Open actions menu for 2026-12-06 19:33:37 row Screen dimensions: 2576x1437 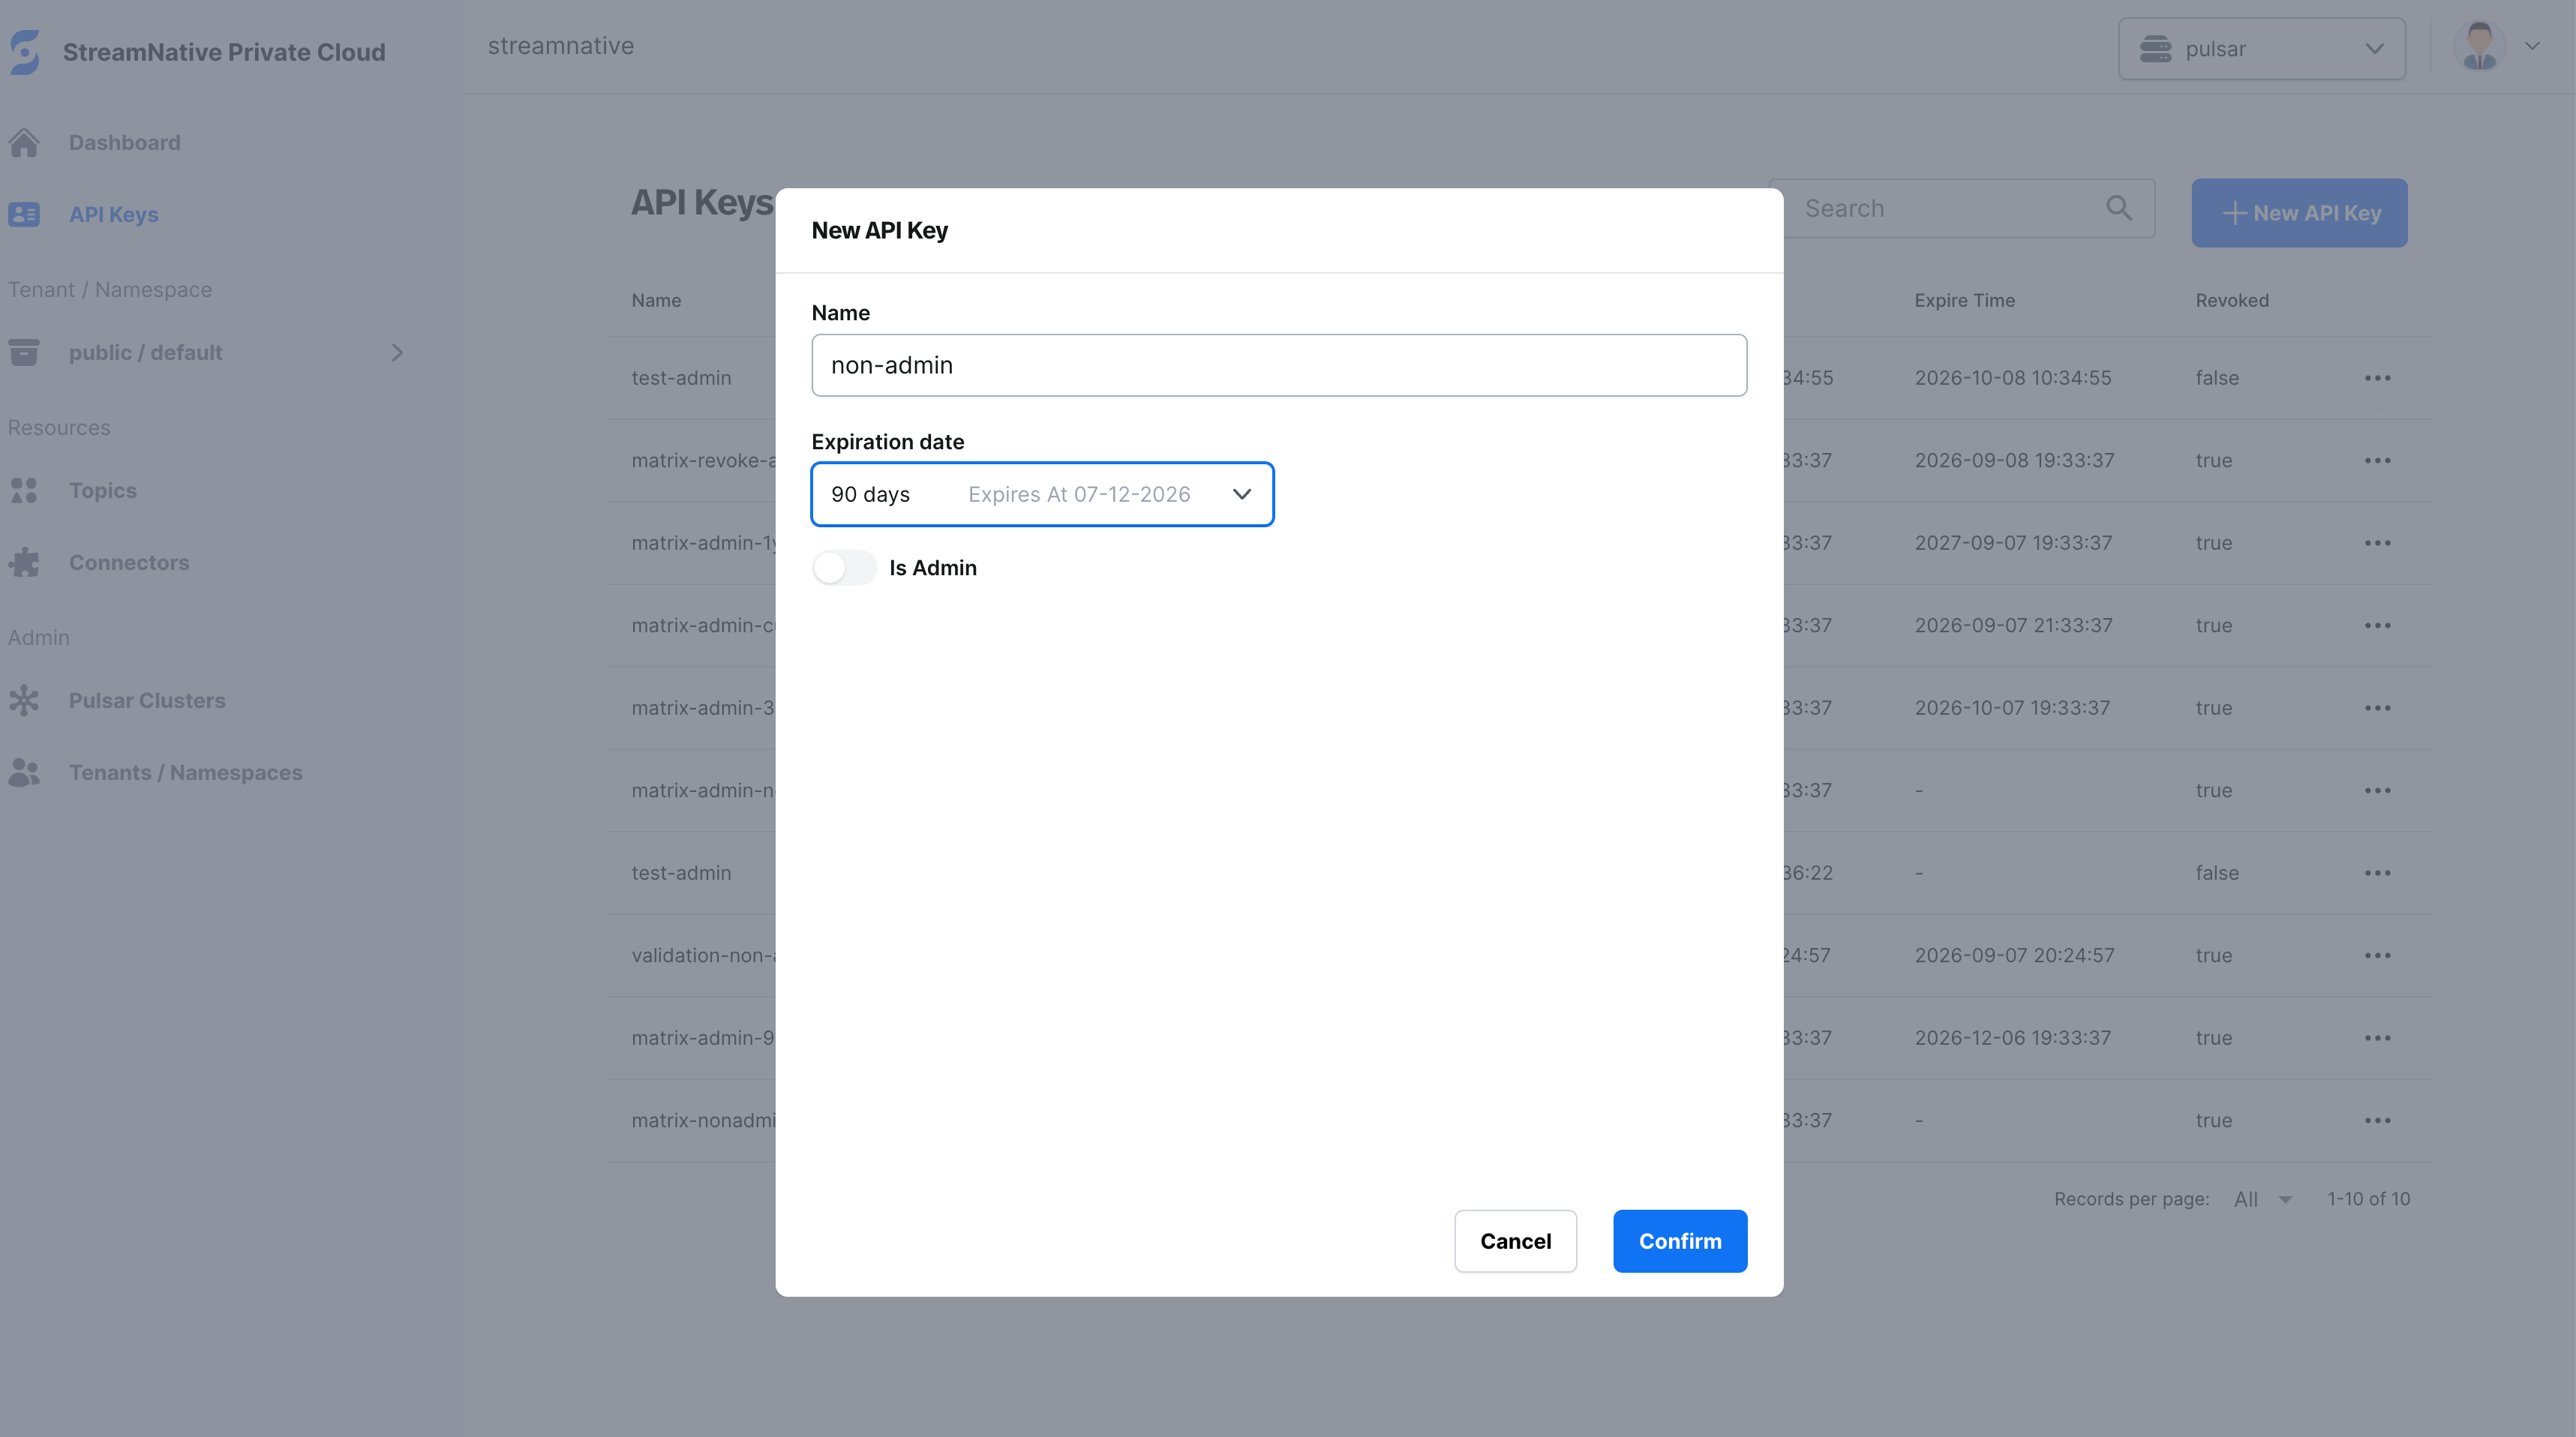point(2378,1038)
